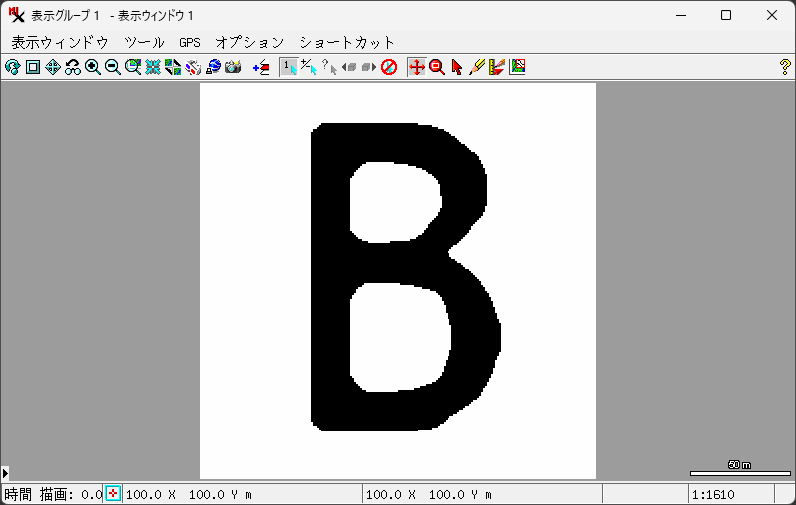
Task: Toggle the red zoom box tool
Action: point(437,67)
